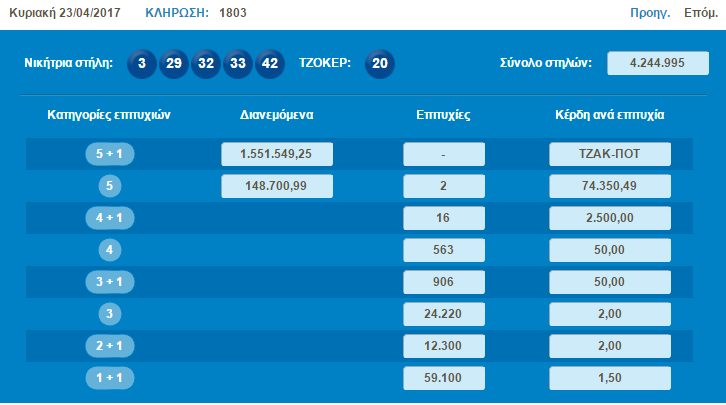The height and width of the screenshot is (405, 726).
Task: Click the 74.350,49 winnings value
Action: click(x=609, y=186)
